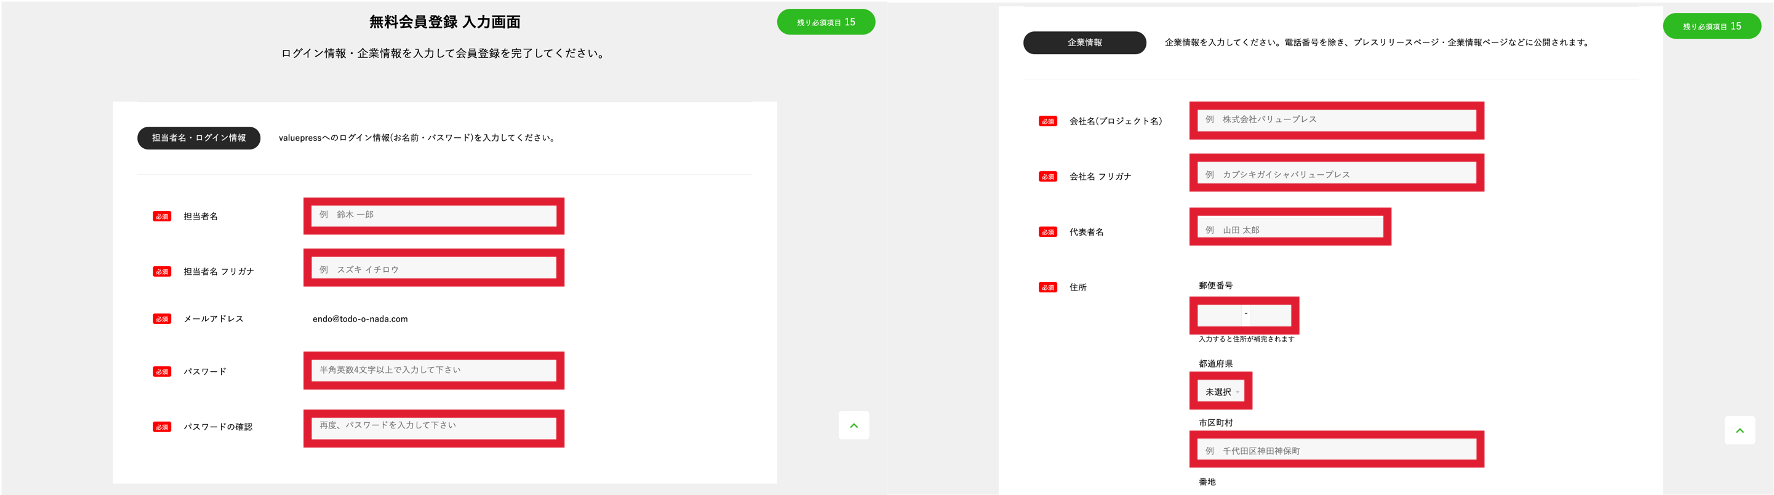Focus the 会社名 フリガナ input

(x=1336, y=174)
